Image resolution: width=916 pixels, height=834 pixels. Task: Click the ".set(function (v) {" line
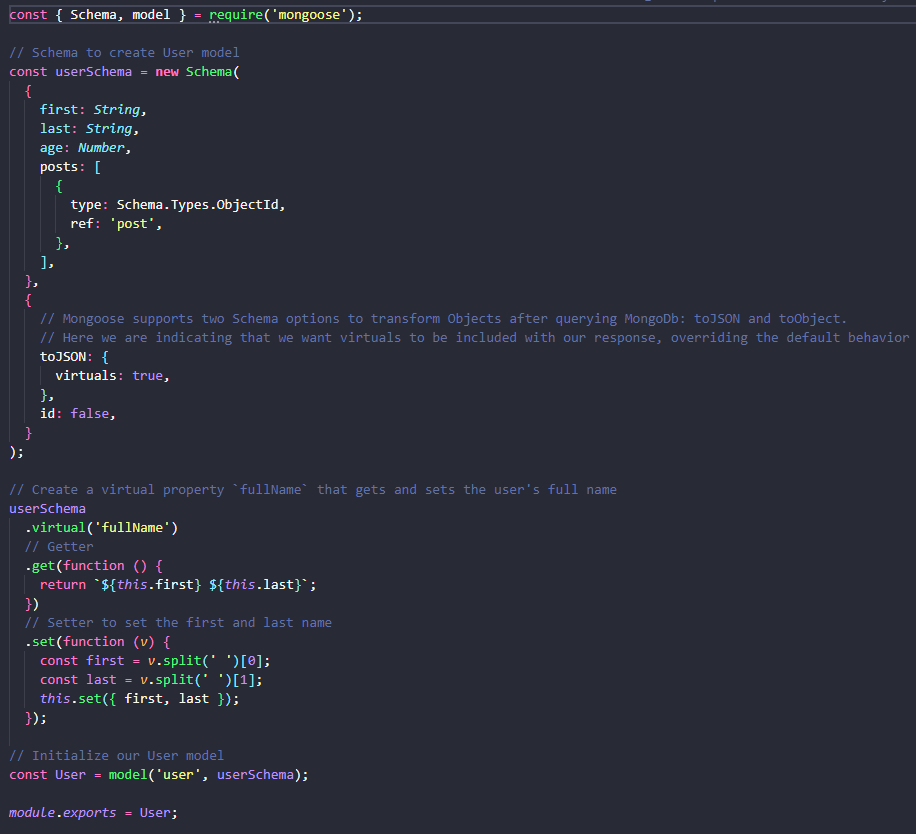tap(97, 642)
